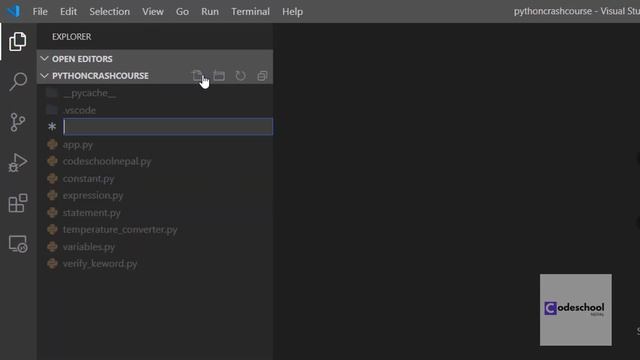Open the Selection menu

coord(109,11)
